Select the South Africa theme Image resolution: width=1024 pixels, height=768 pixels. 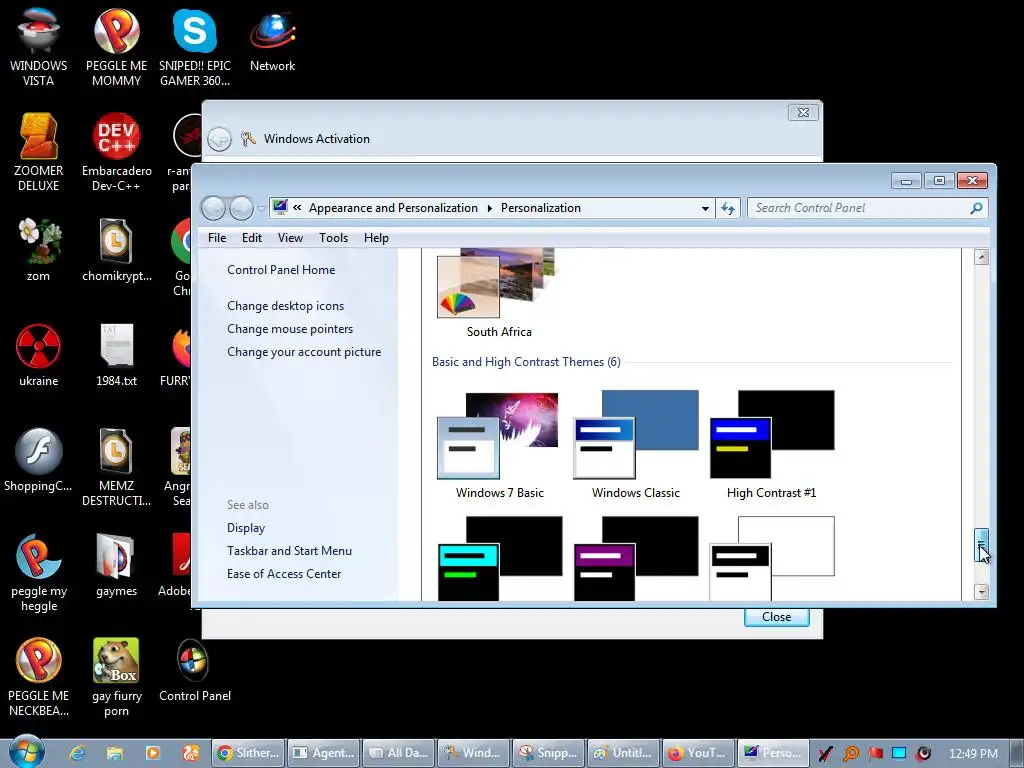point(499,294)
